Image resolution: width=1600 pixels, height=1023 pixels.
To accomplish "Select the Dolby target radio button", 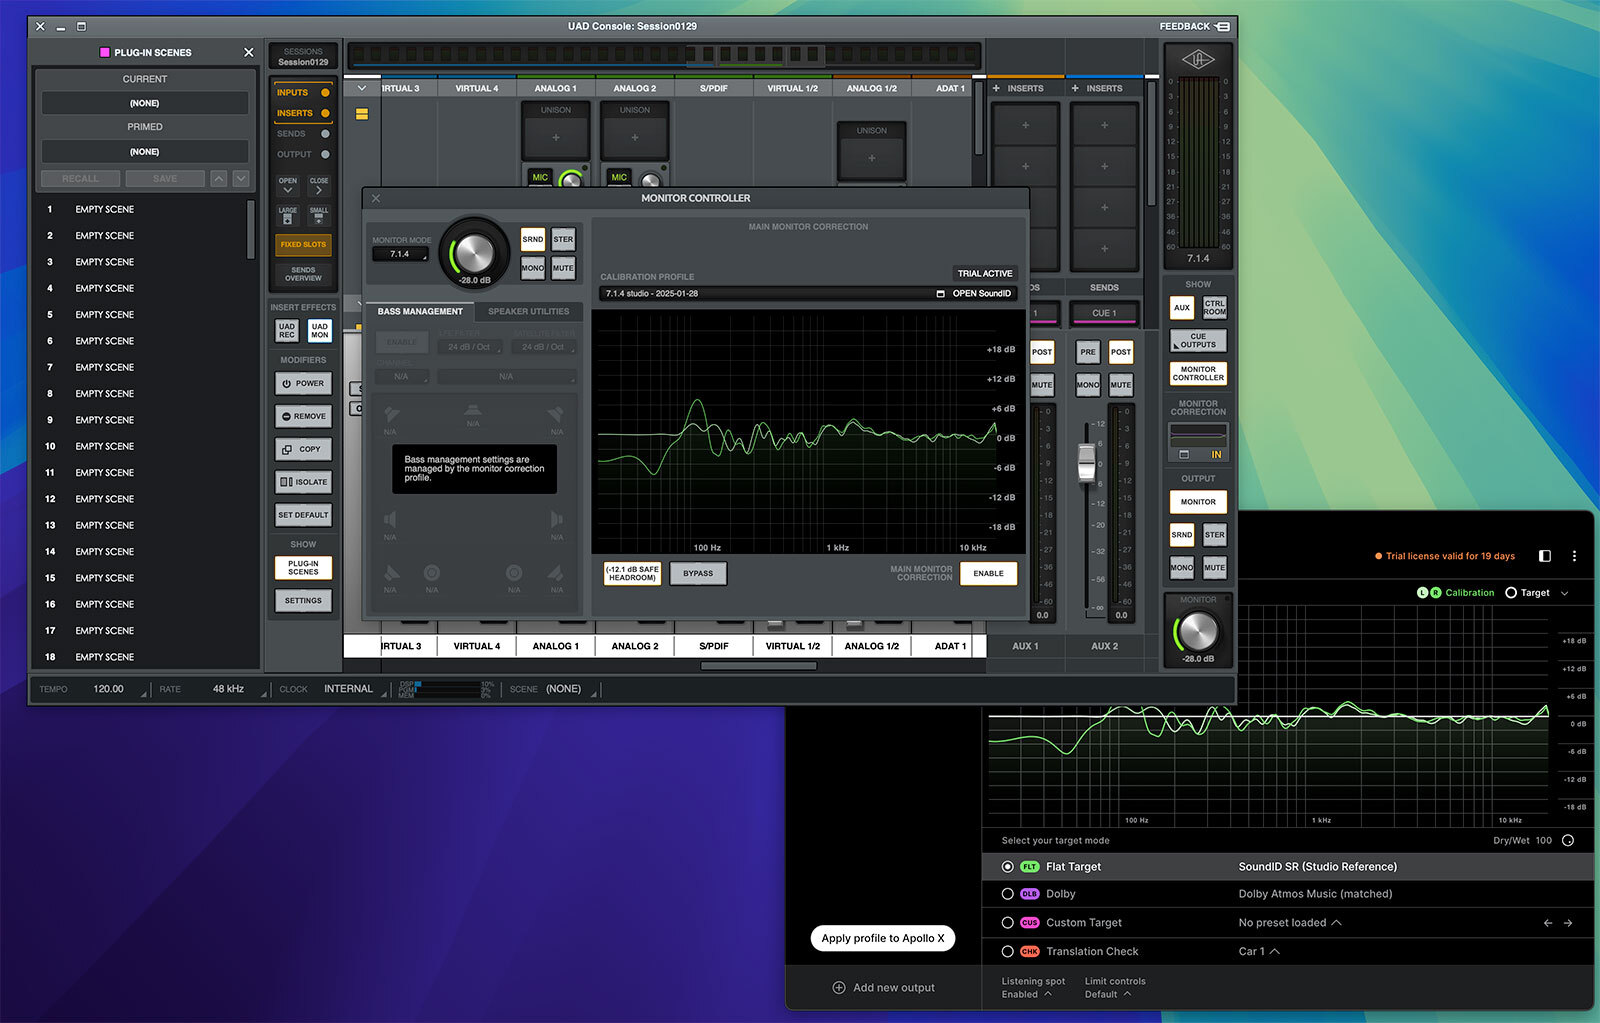I will [1007, 894].
